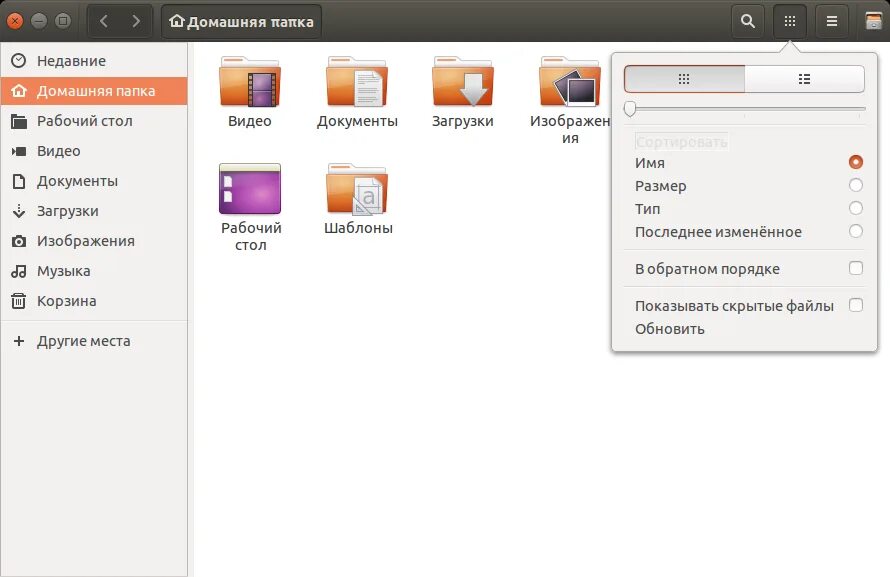This screenshot has width=890, height=577.
Task: Click the music note icon next to Музыка
Action: 19,271
